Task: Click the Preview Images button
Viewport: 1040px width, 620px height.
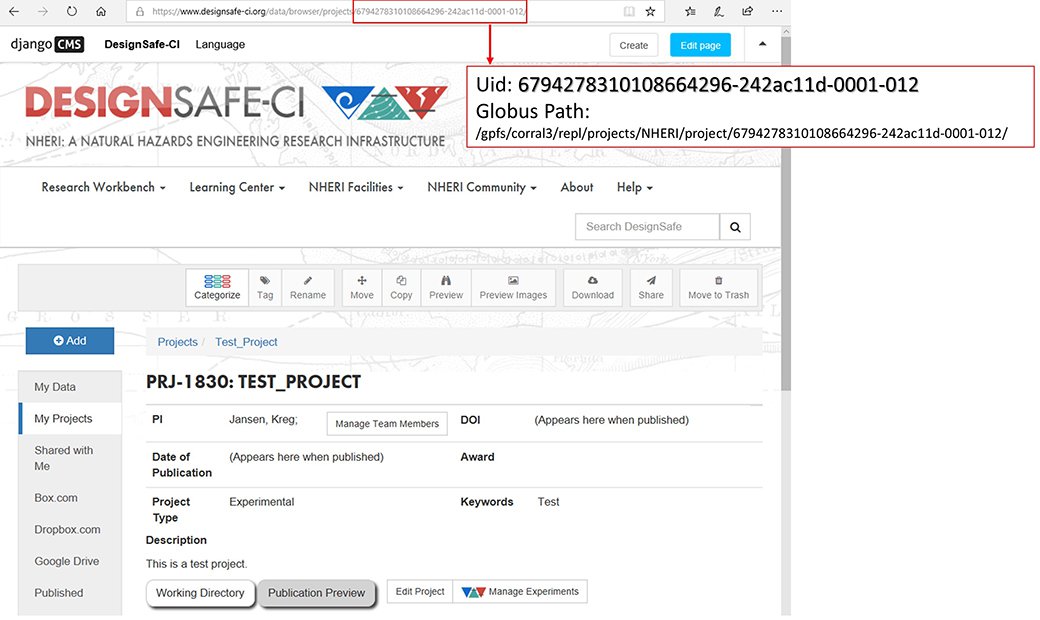Action: pos(513,288)
